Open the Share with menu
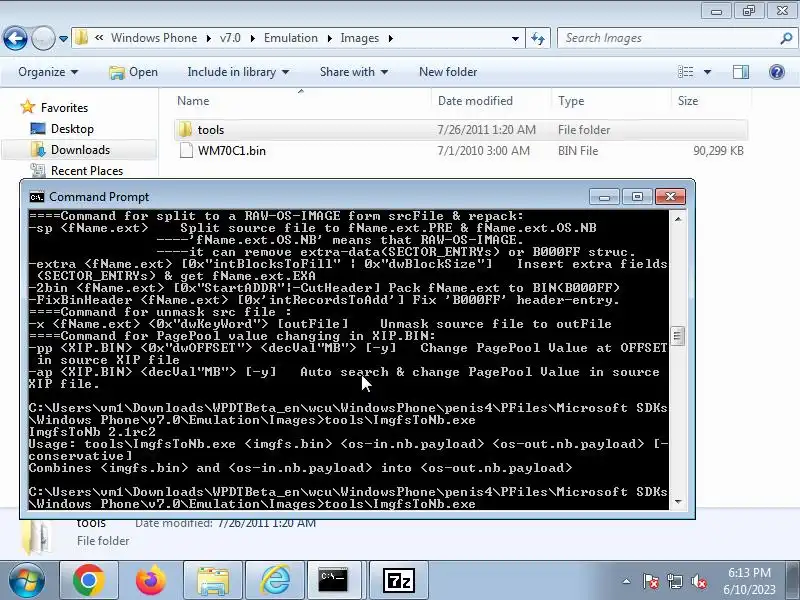This screenshot has height=600, width=800. (354, 72)
